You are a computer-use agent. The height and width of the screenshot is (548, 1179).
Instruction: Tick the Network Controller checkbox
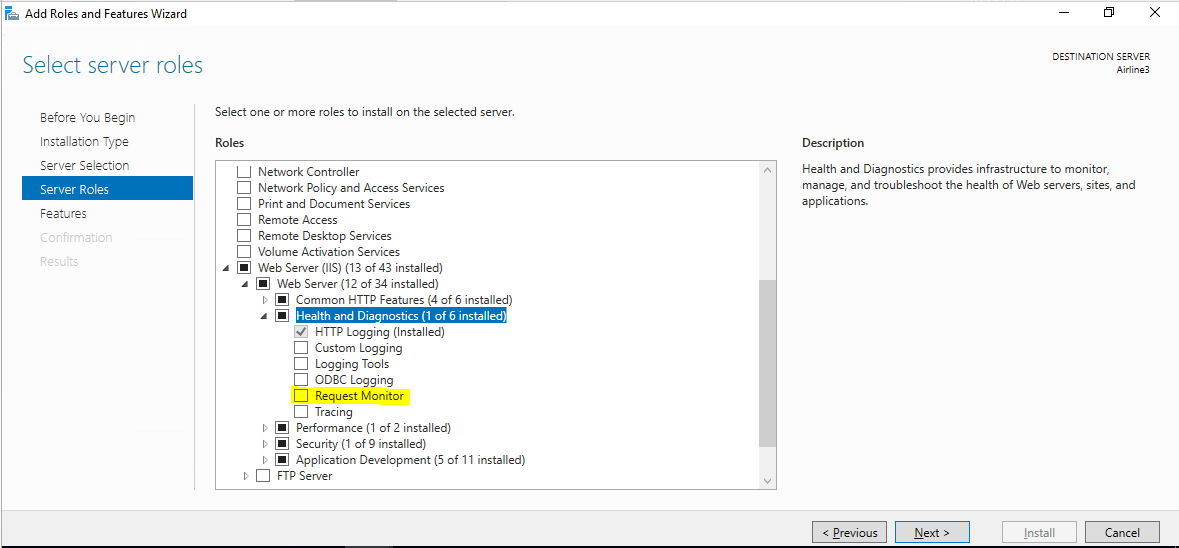click(x=244, y=171)
